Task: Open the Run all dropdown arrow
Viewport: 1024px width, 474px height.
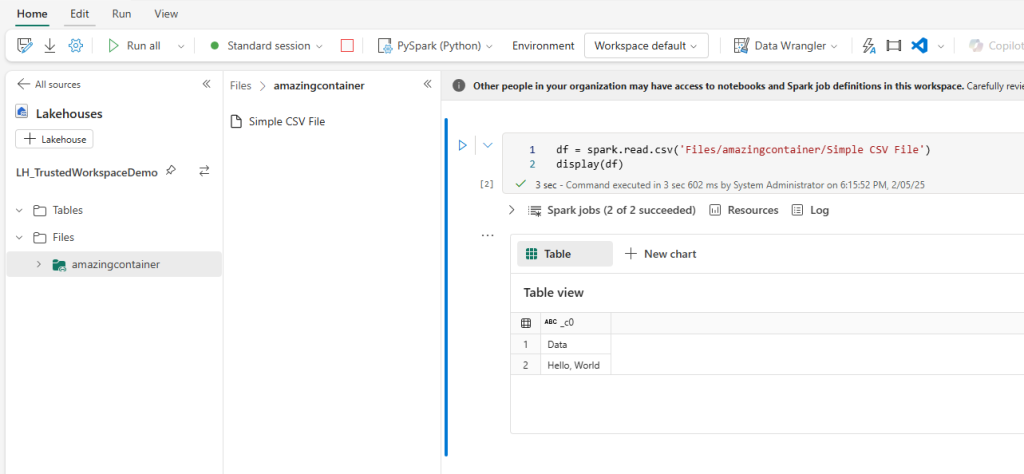Action: (181, 46)
